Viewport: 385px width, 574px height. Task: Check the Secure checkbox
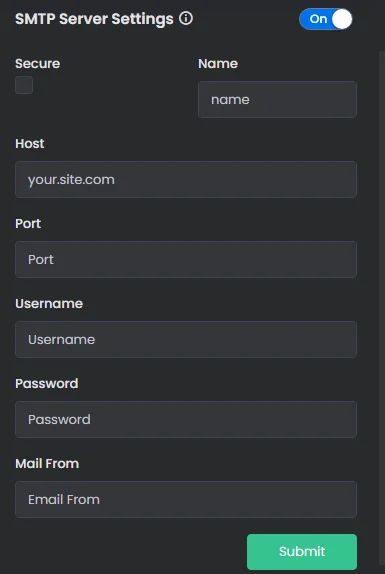(x=24, y=85)
